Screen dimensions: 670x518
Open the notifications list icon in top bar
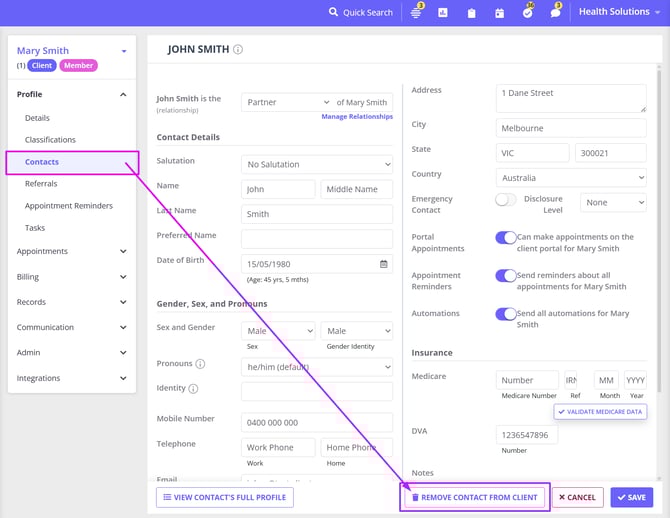click(416, 13)
